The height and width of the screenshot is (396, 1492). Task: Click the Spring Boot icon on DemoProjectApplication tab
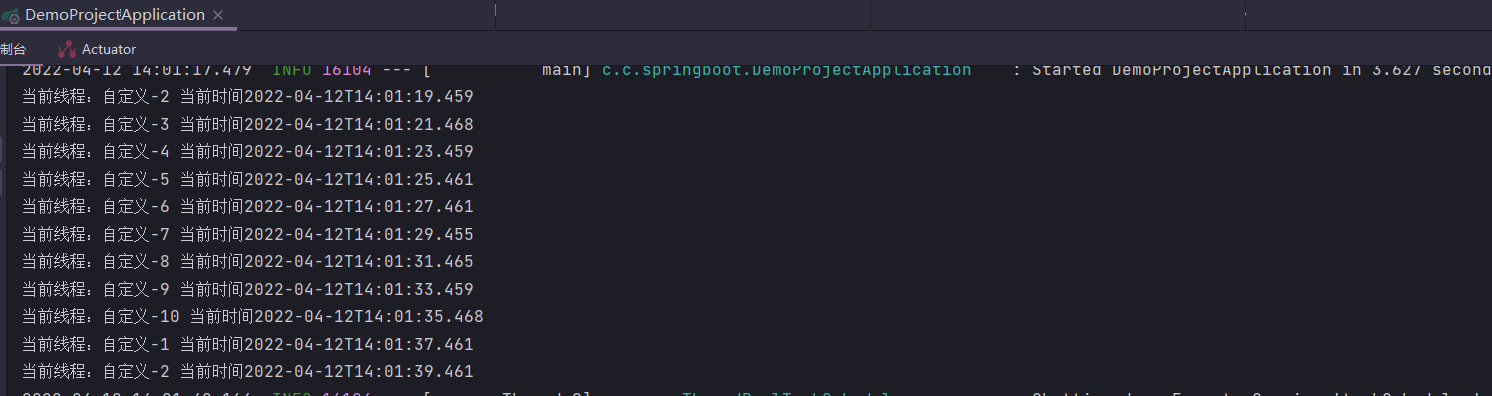pos(9,15)
